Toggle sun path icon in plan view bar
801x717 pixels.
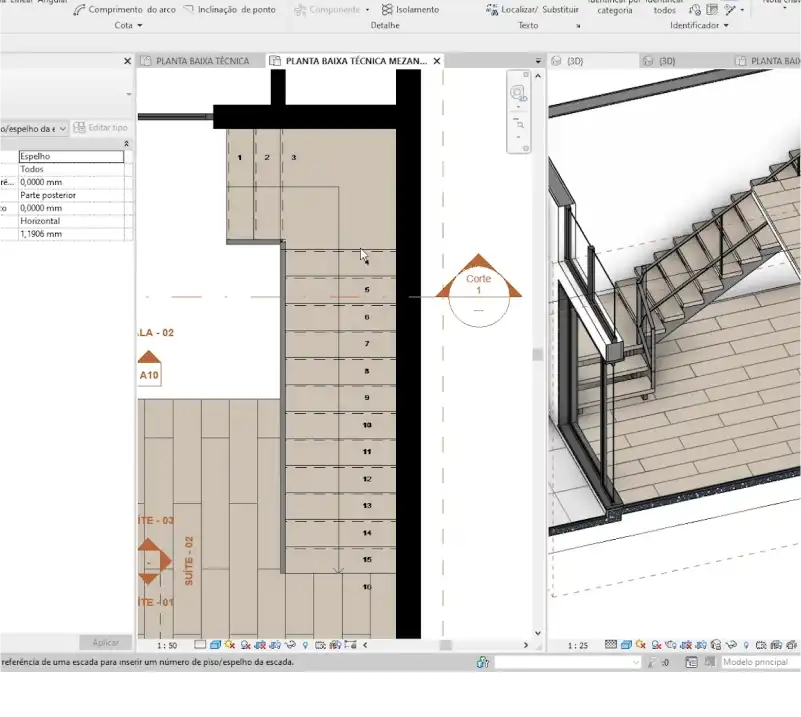[230, 645]
